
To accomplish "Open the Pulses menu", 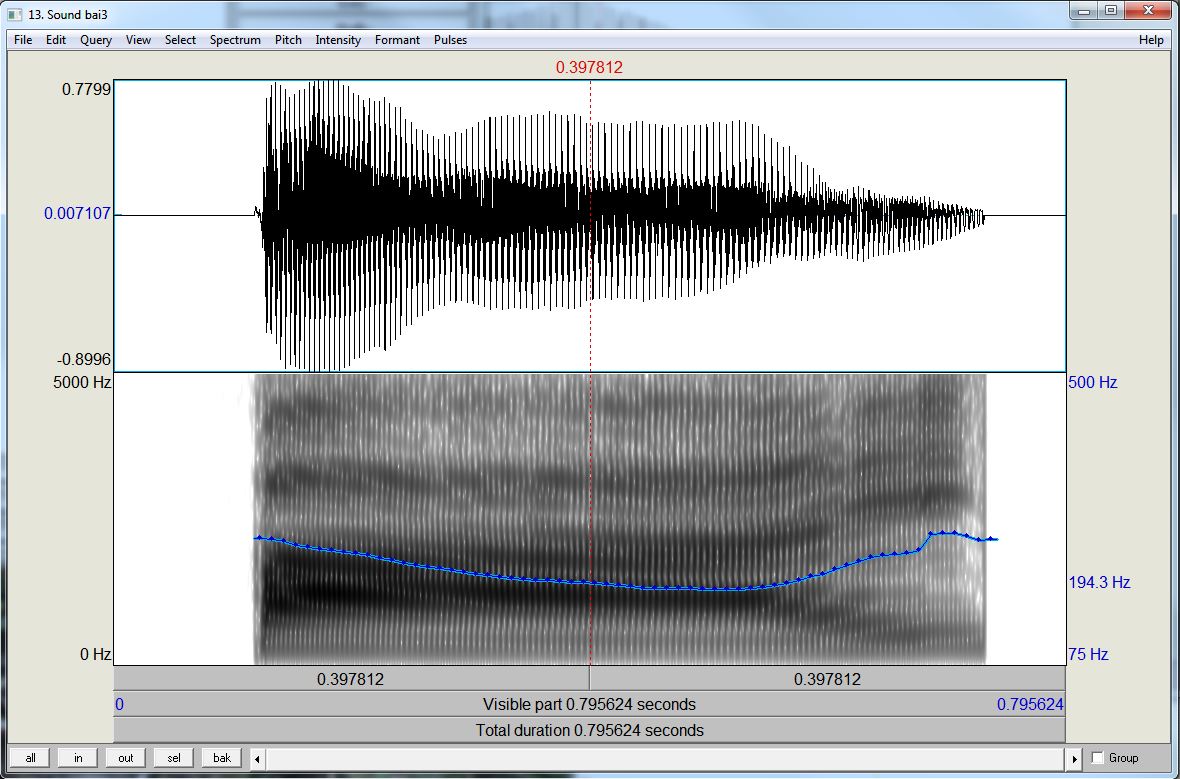I will point(450,40).
